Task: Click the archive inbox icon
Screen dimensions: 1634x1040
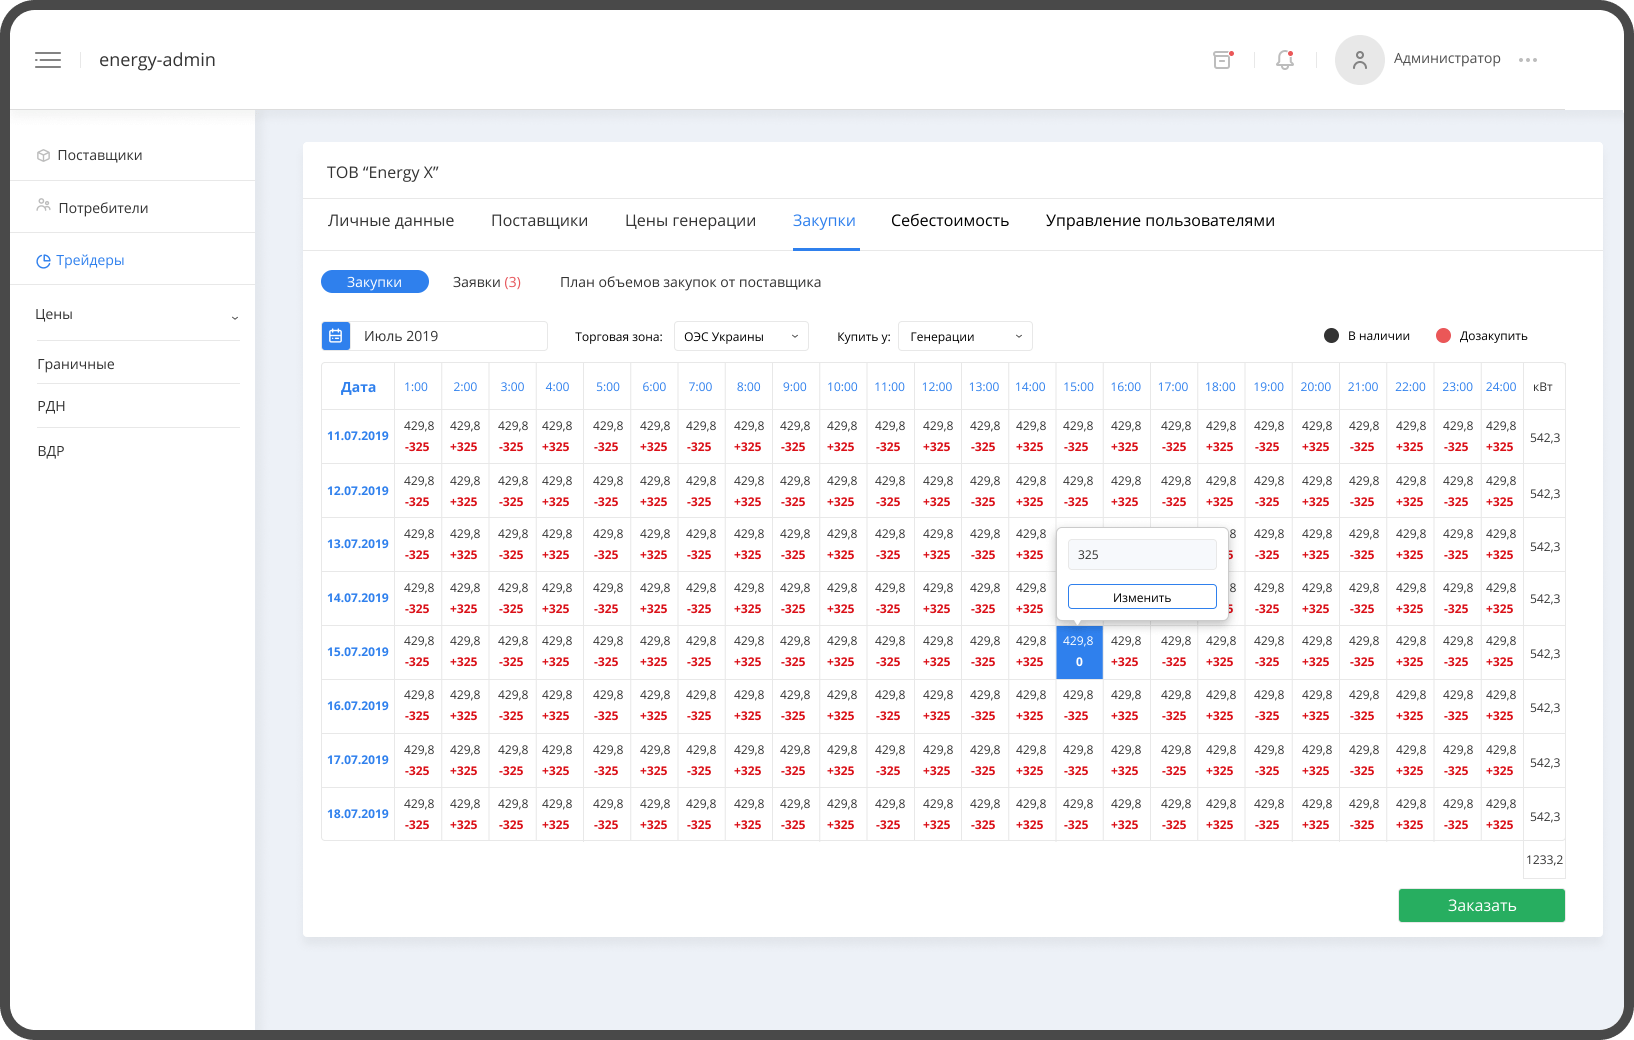Action: tap(1222, 60)
